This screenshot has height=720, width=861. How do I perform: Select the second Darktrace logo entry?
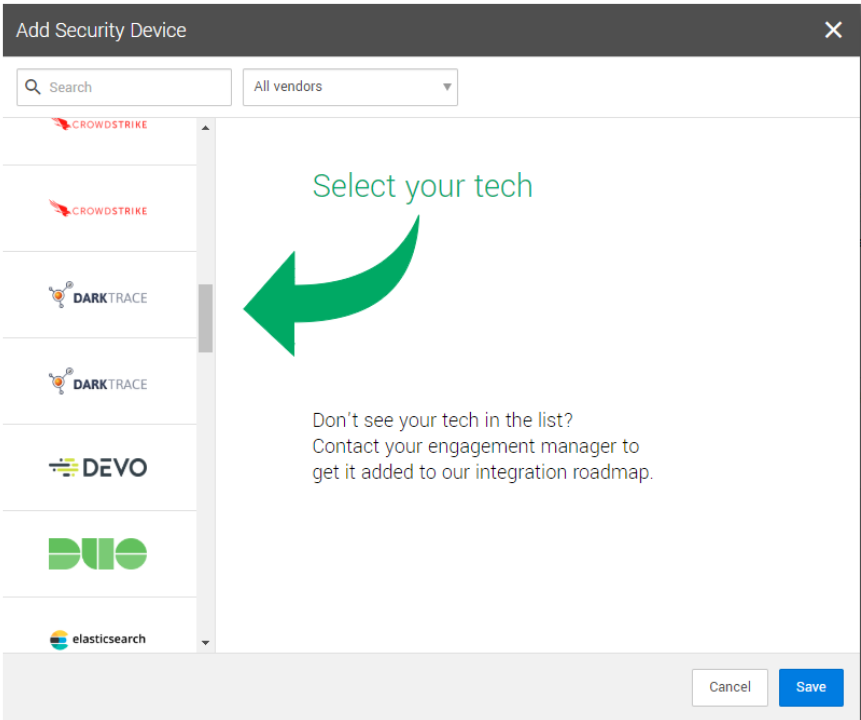tap(99, 382)
